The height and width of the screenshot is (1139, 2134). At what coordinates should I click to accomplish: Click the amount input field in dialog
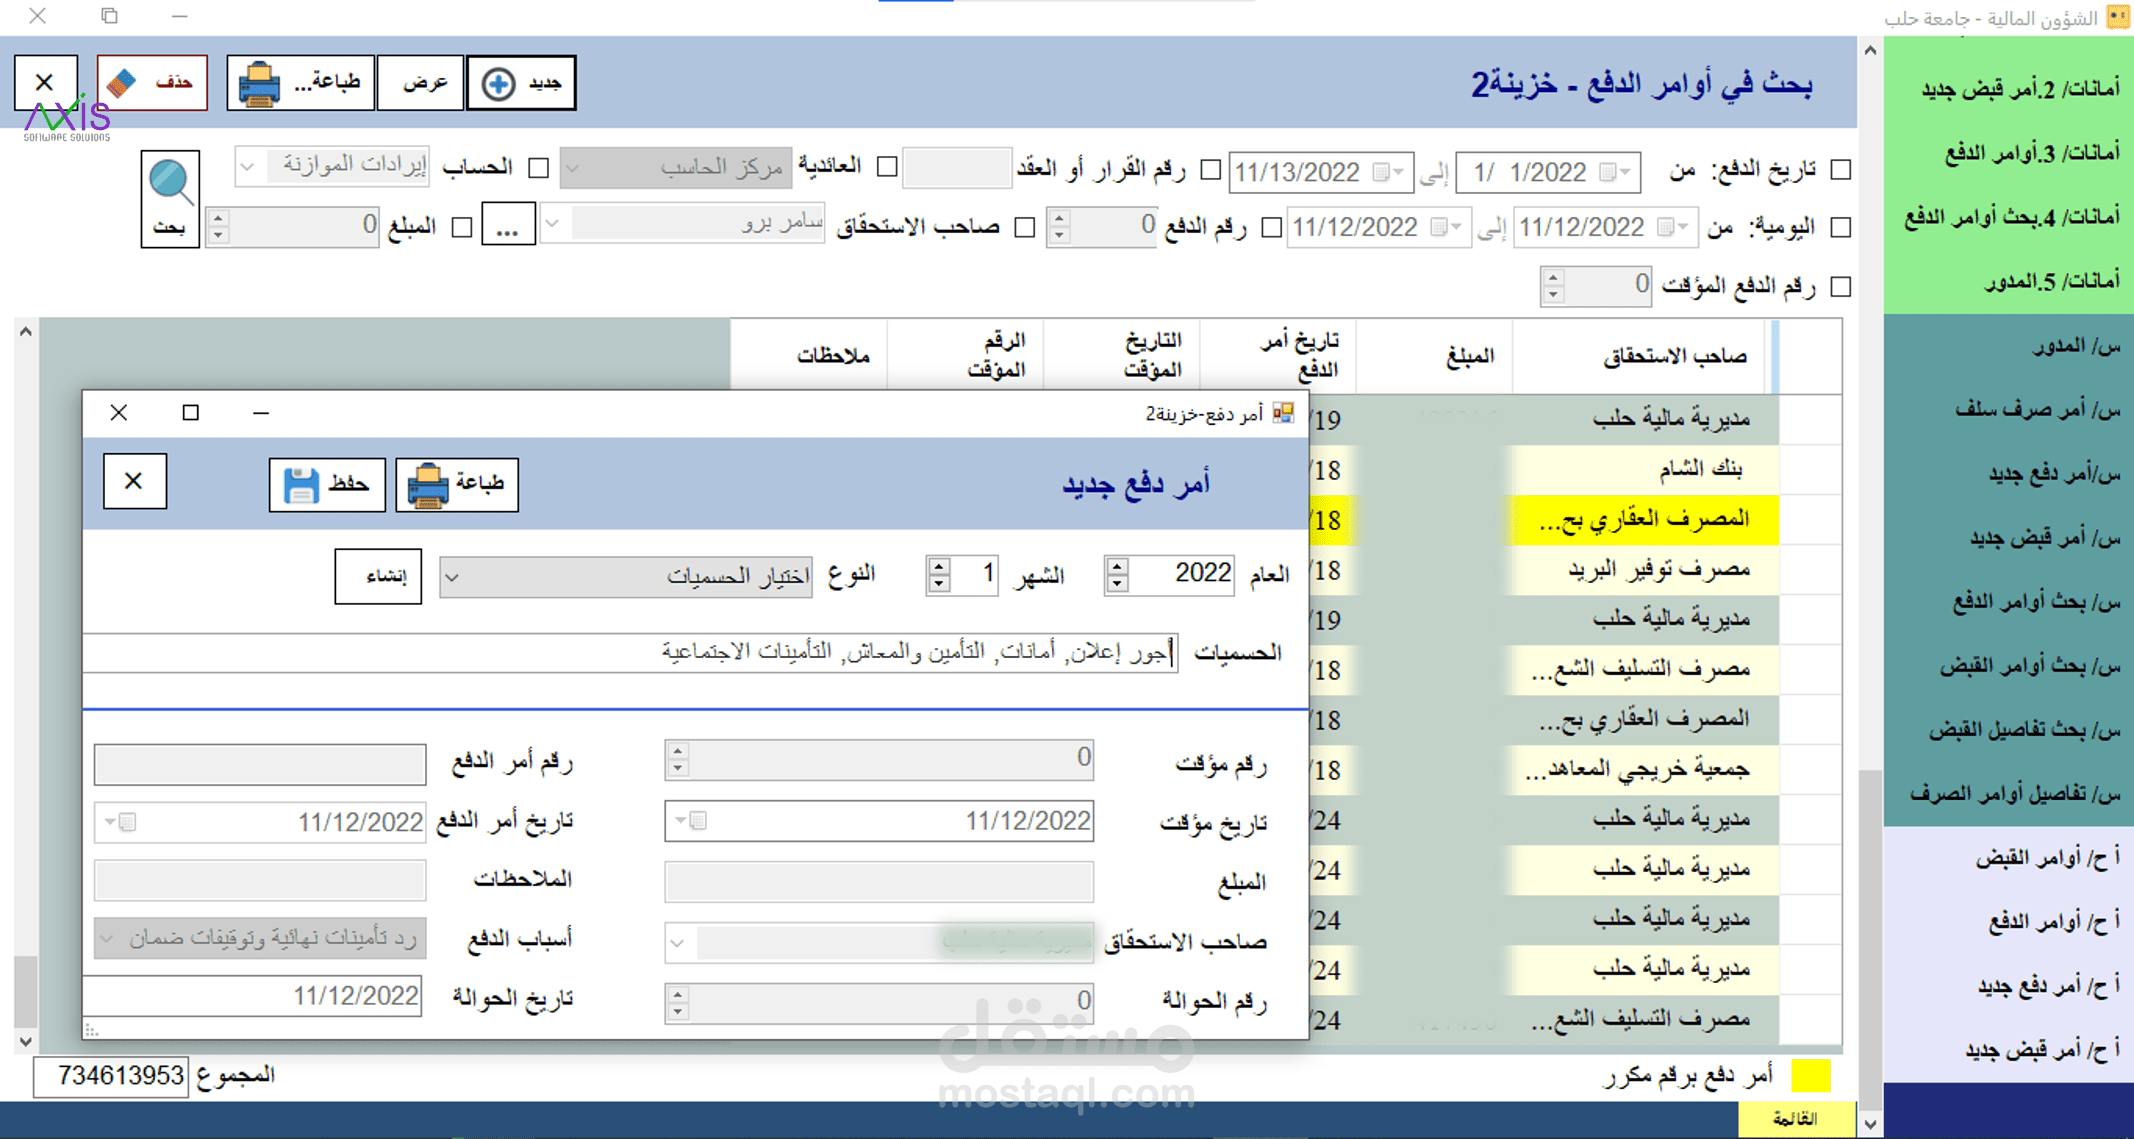(x=878, y=881)
